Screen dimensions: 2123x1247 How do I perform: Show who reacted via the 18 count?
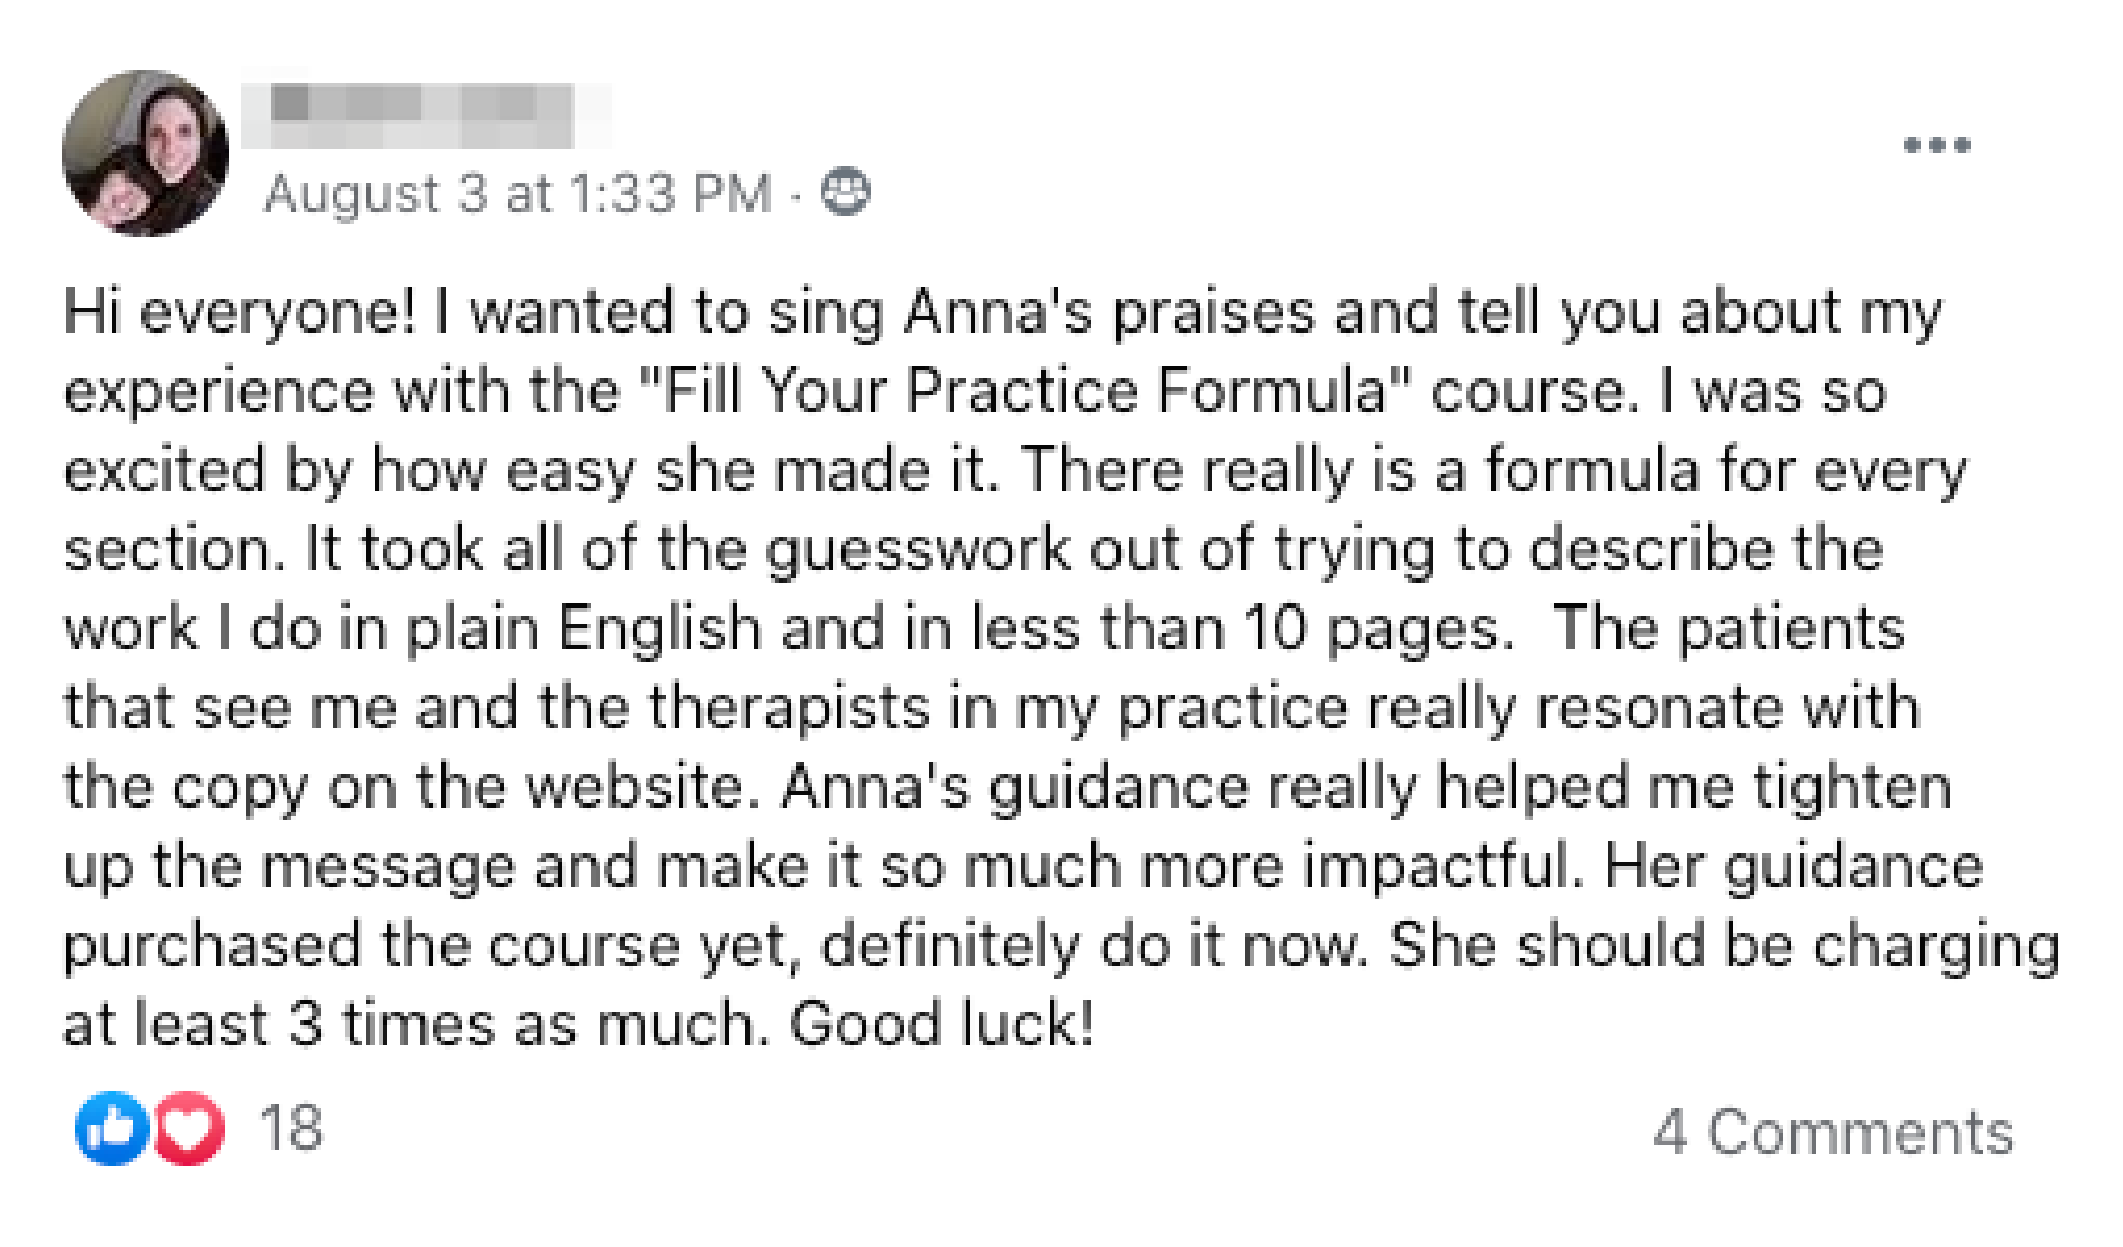coord(291,1128)
